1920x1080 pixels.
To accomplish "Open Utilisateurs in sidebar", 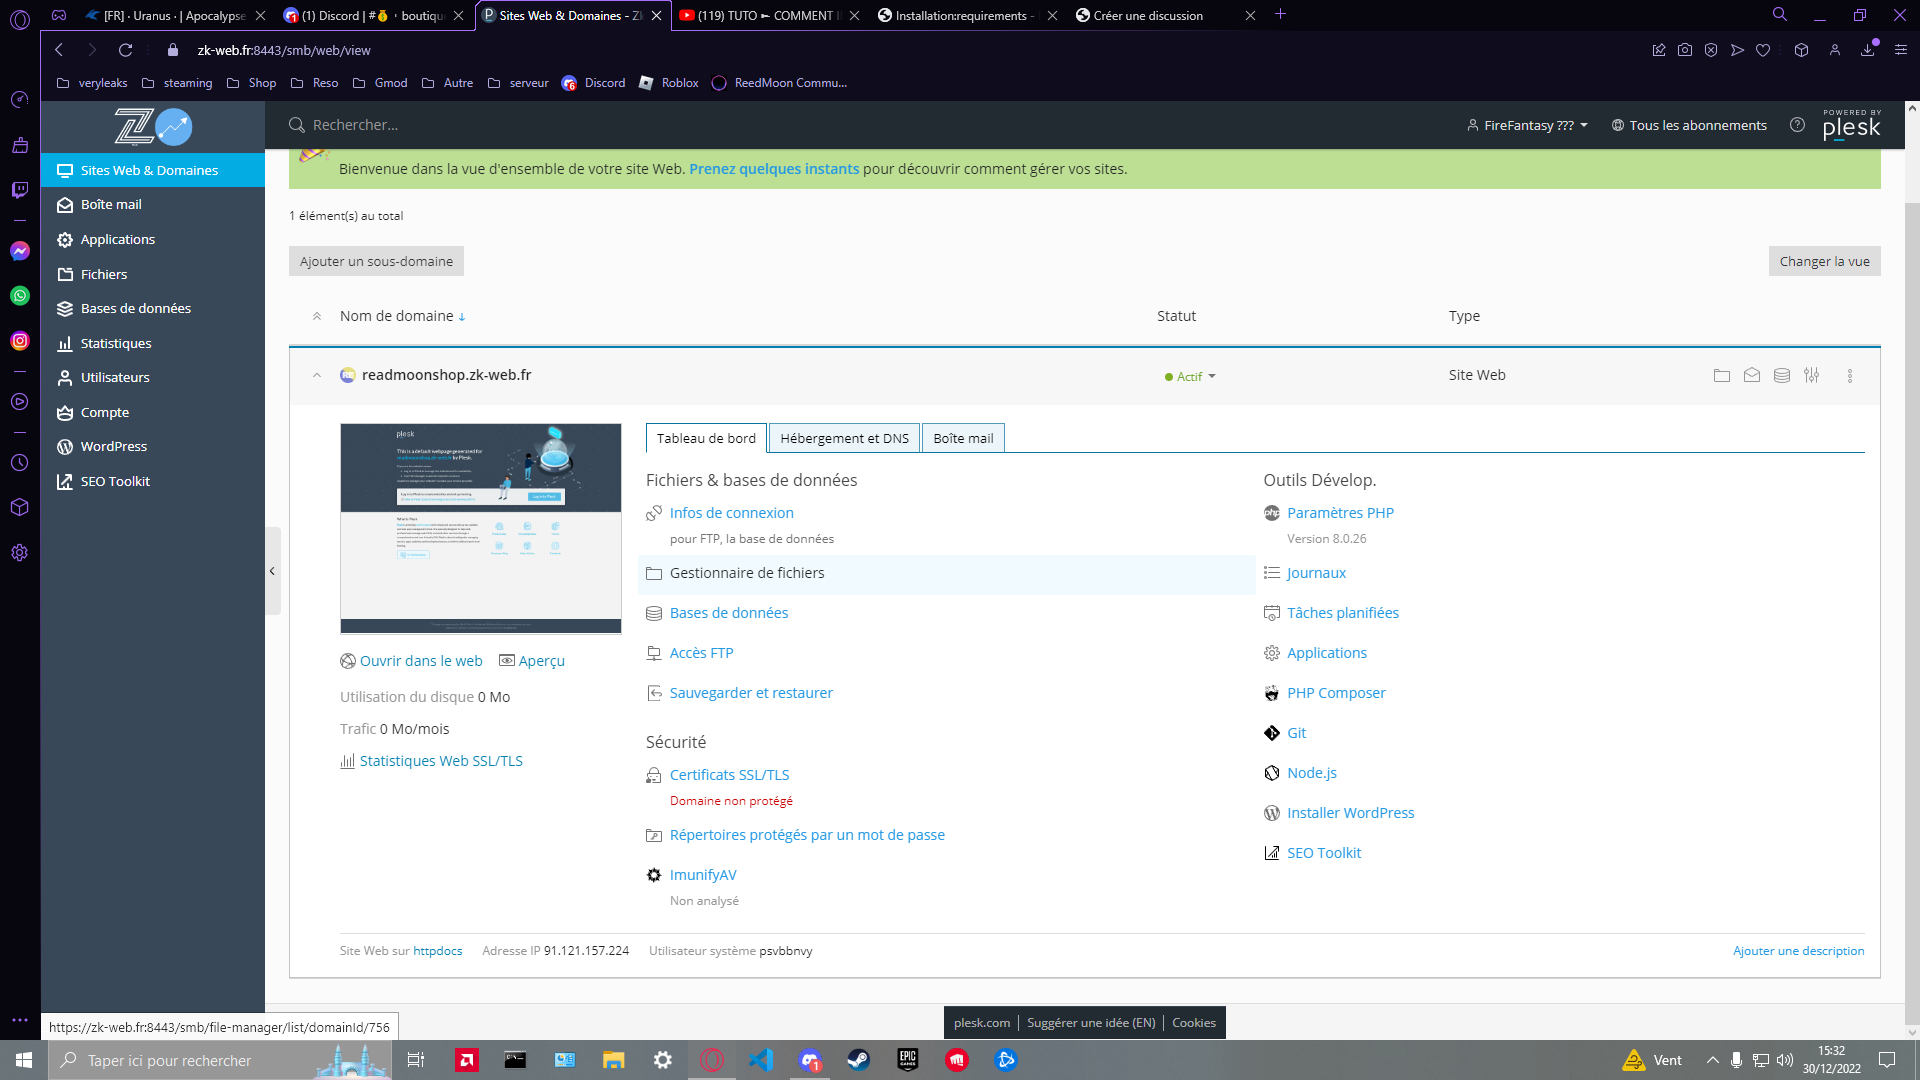I will [x=152, y=377].
